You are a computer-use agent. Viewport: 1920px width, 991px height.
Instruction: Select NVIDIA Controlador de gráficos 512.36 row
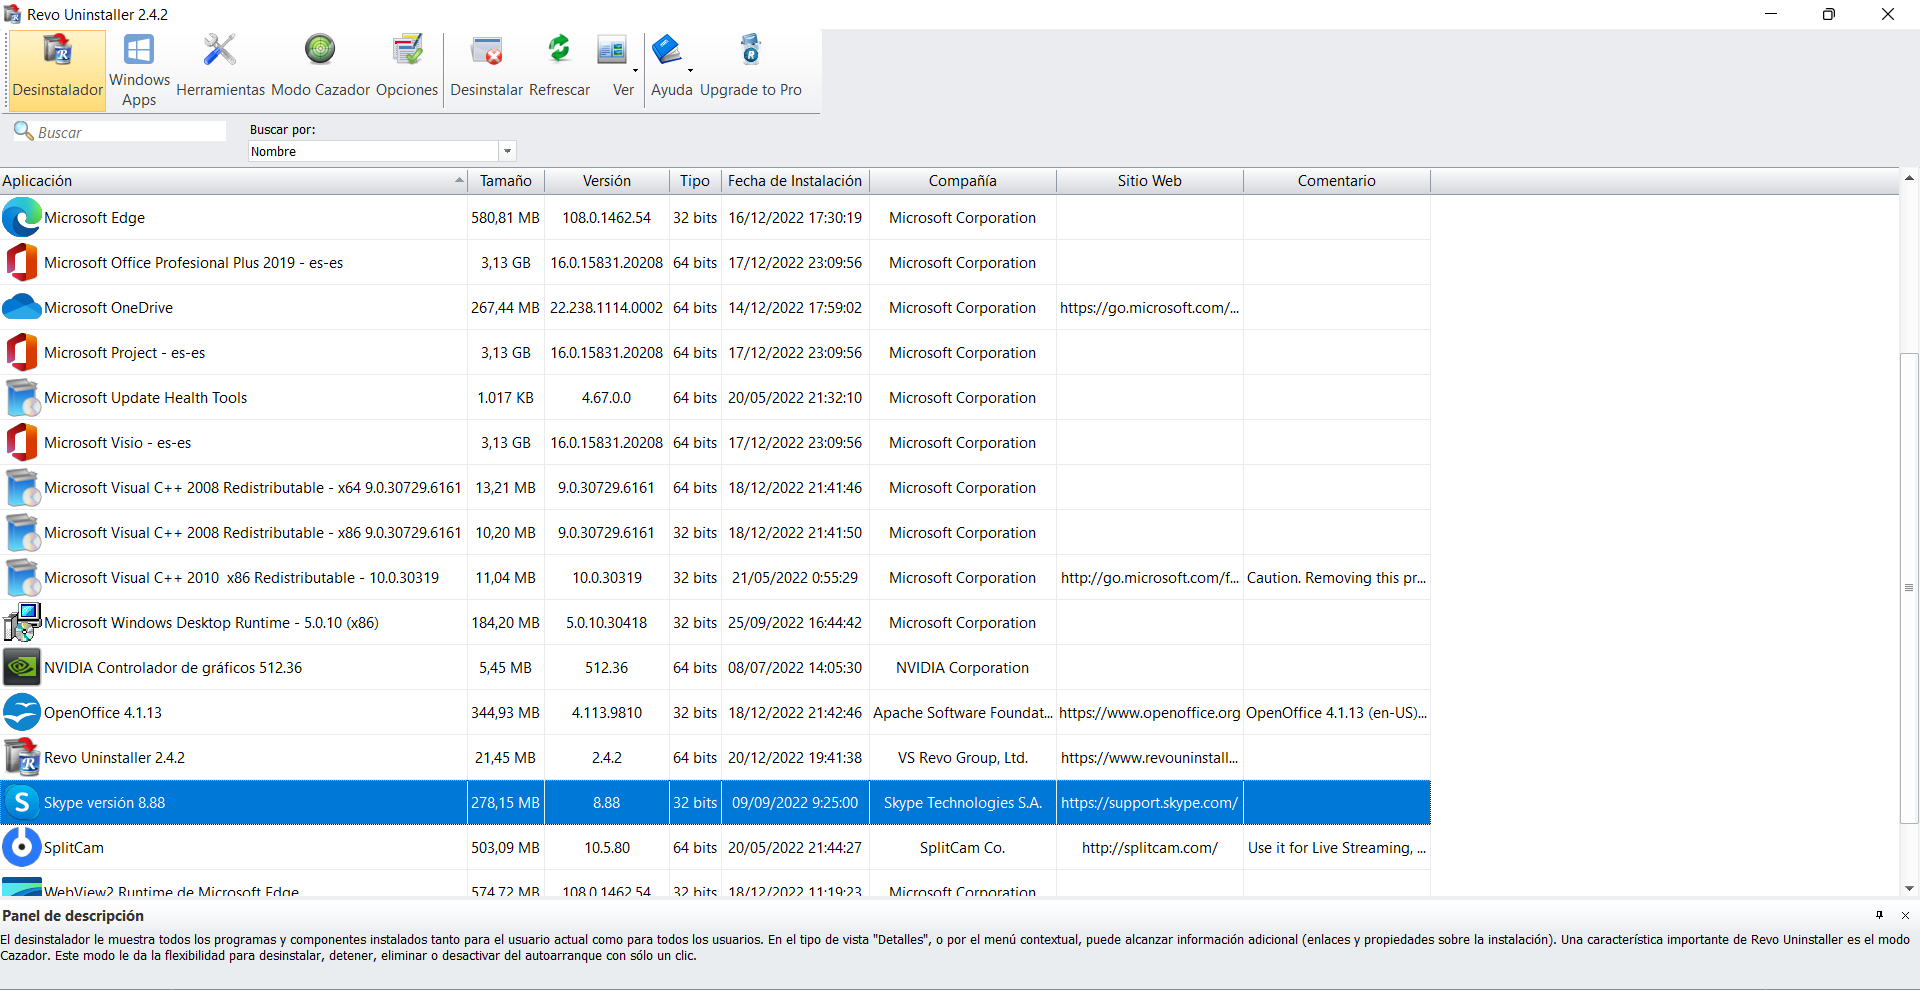715,667
